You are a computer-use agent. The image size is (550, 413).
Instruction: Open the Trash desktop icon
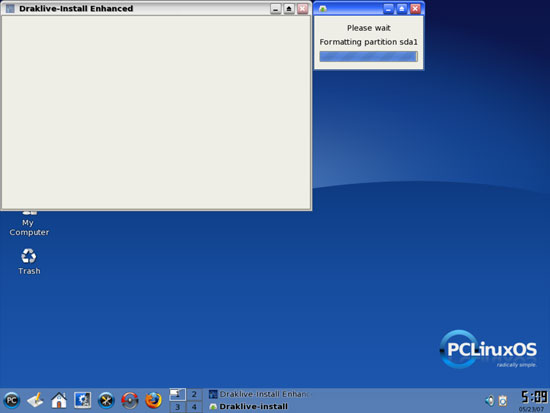pyautogui.click(x=29, y=261)
